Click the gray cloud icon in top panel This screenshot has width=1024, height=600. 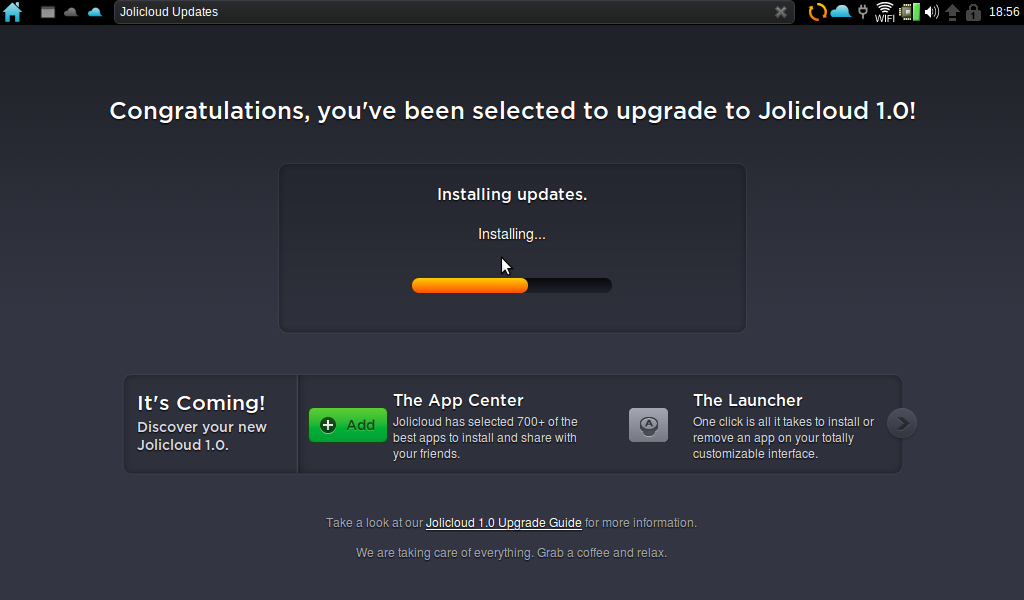[71, 12]
